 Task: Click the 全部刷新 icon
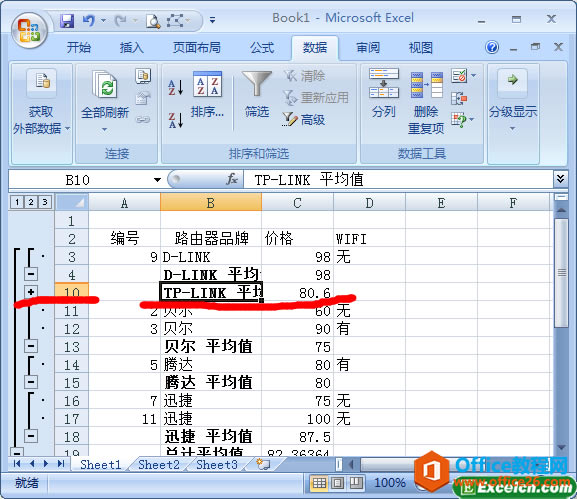pos(105,85)
